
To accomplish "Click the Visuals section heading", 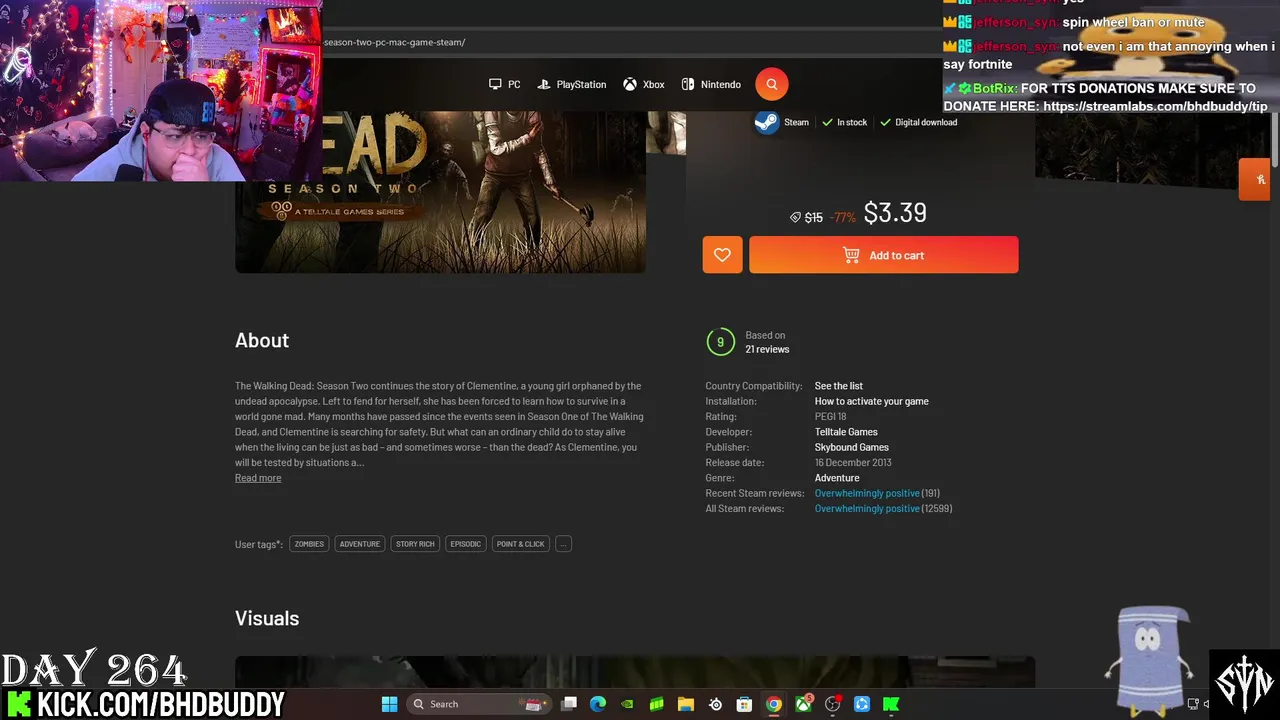I will (267, 618).
